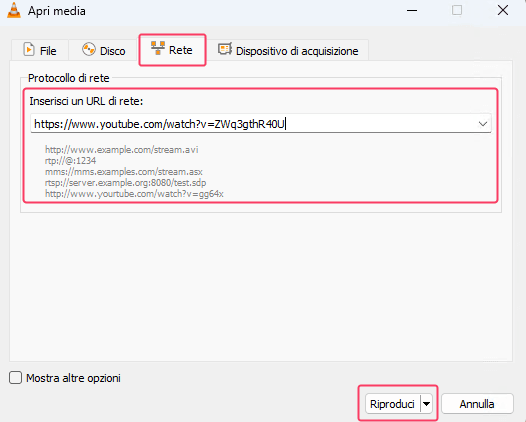Image resolution: width=526 pixels, height=422 pixels.
Task: Click example text 'rtp://@:1234'
Action: pos(70,161)
